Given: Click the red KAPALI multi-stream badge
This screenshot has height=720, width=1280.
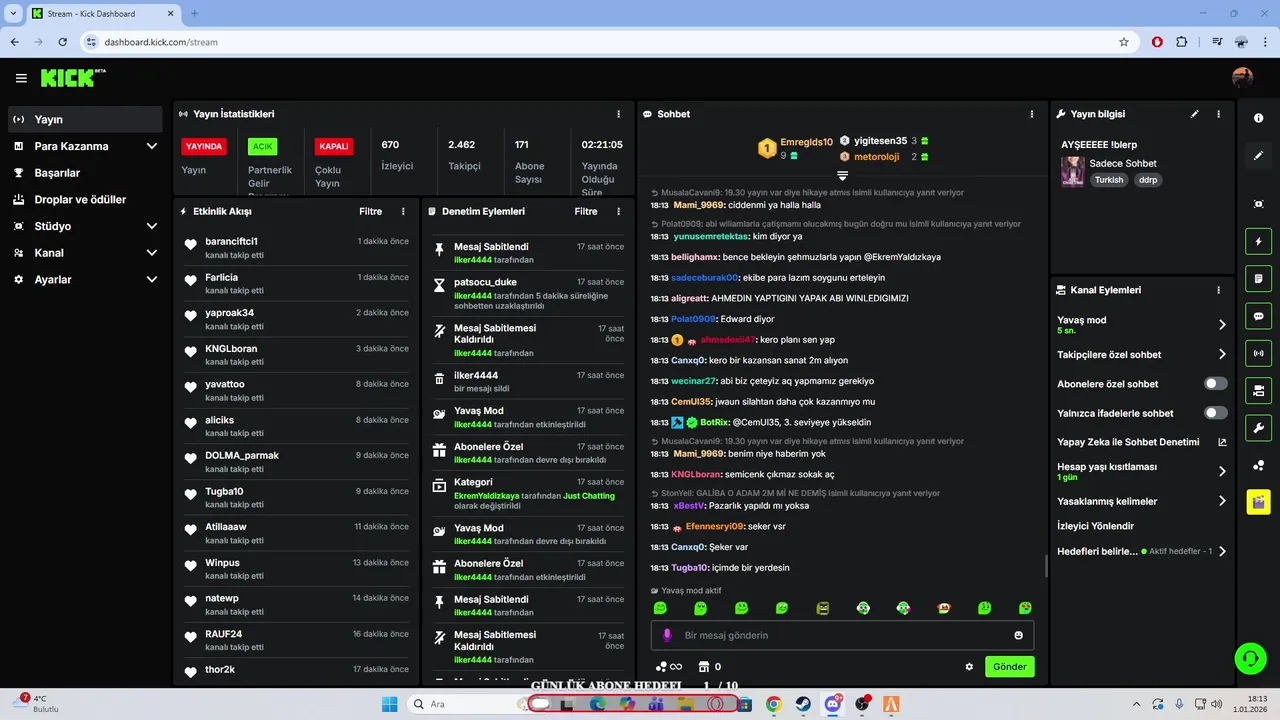Looking at the screenshot, I should click(333, 146).
